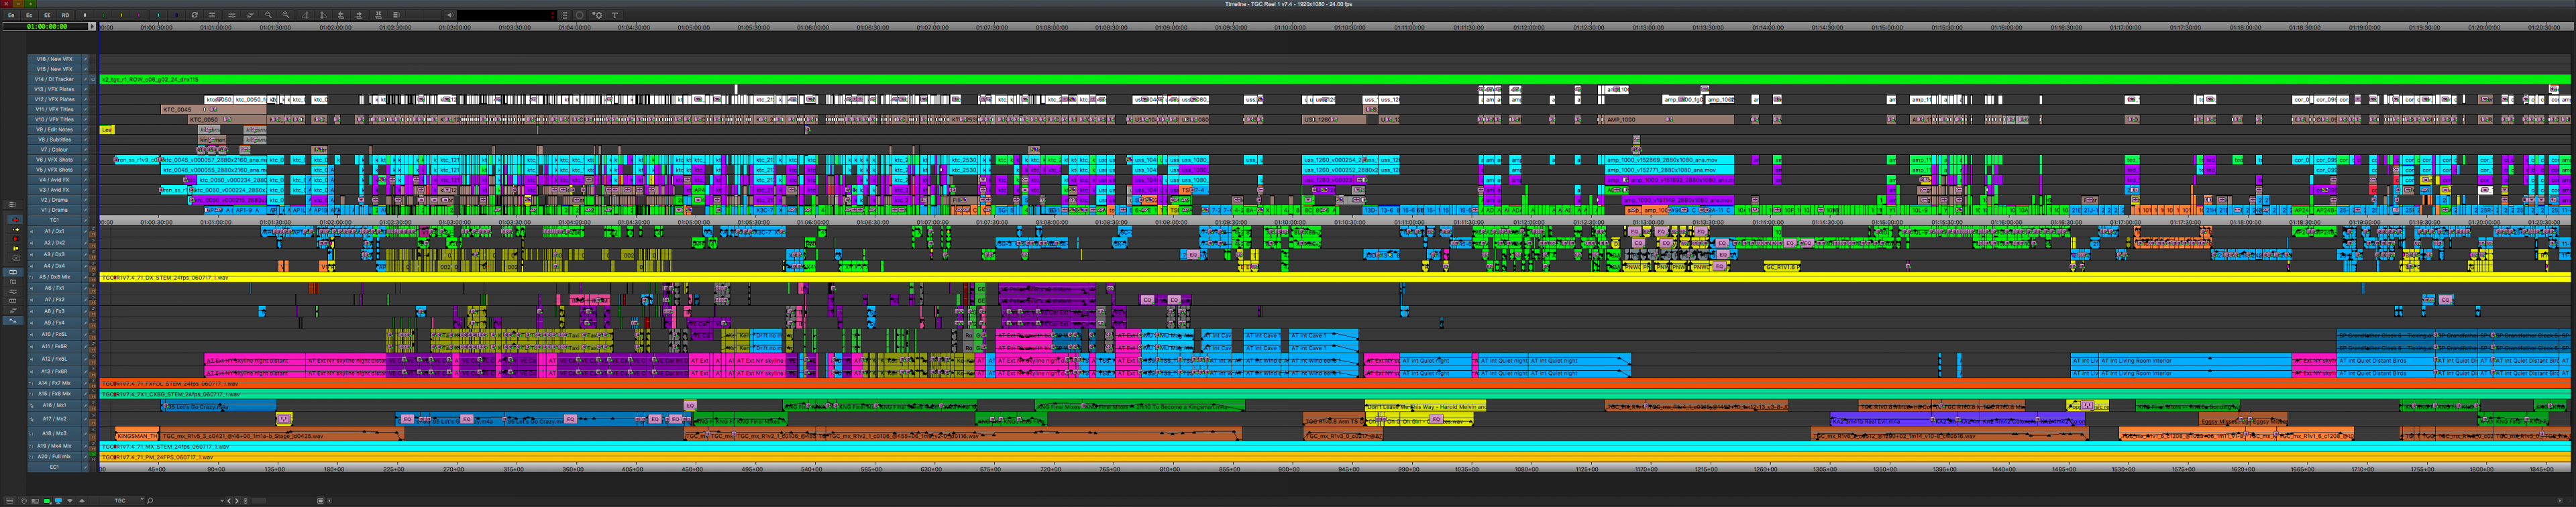Screen dimensions: 2576x507
Task: Click the Extract icon in the toolbar
Action: tap(359, 16)
